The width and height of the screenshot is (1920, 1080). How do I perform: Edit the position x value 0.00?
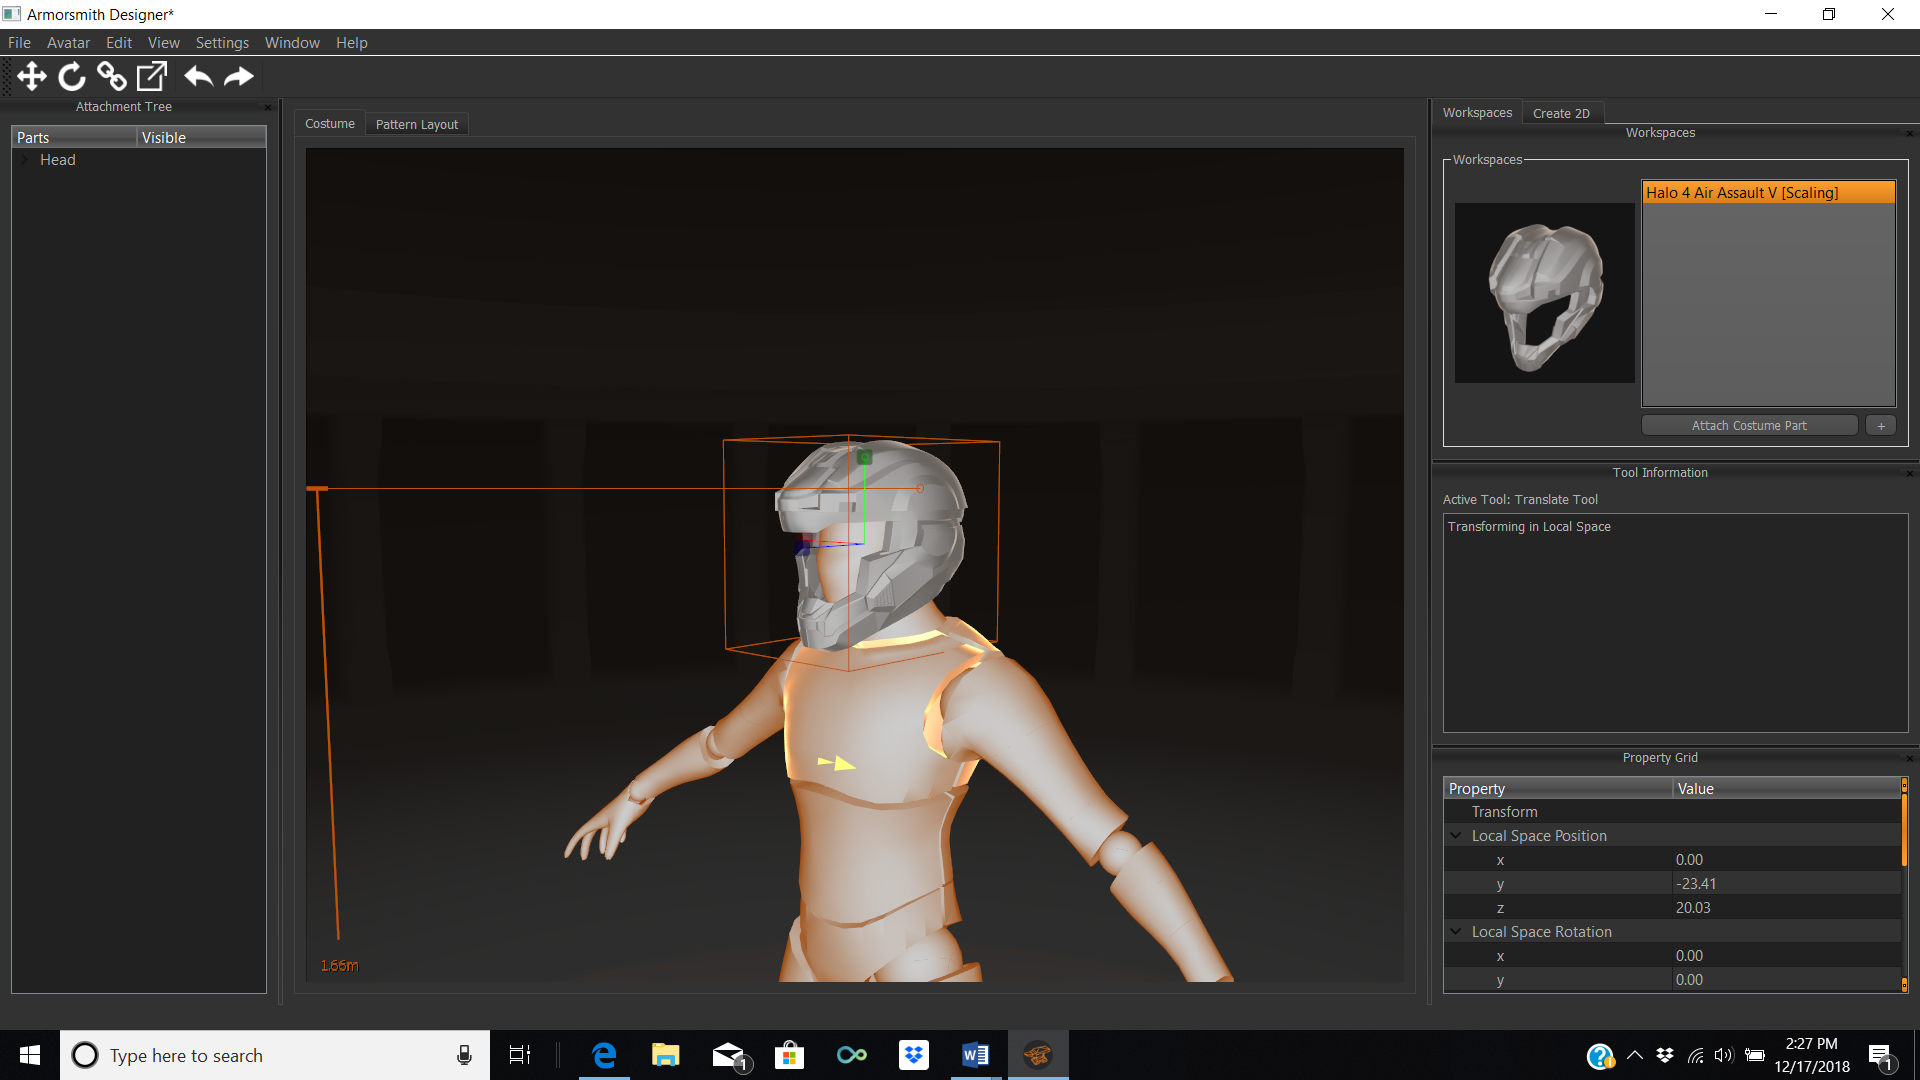pyautogui.click(x=1786, y=860)
